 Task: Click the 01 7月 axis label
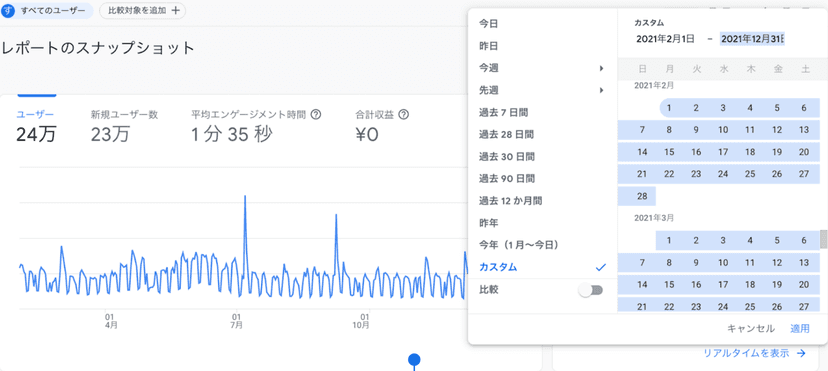(237, 321)
